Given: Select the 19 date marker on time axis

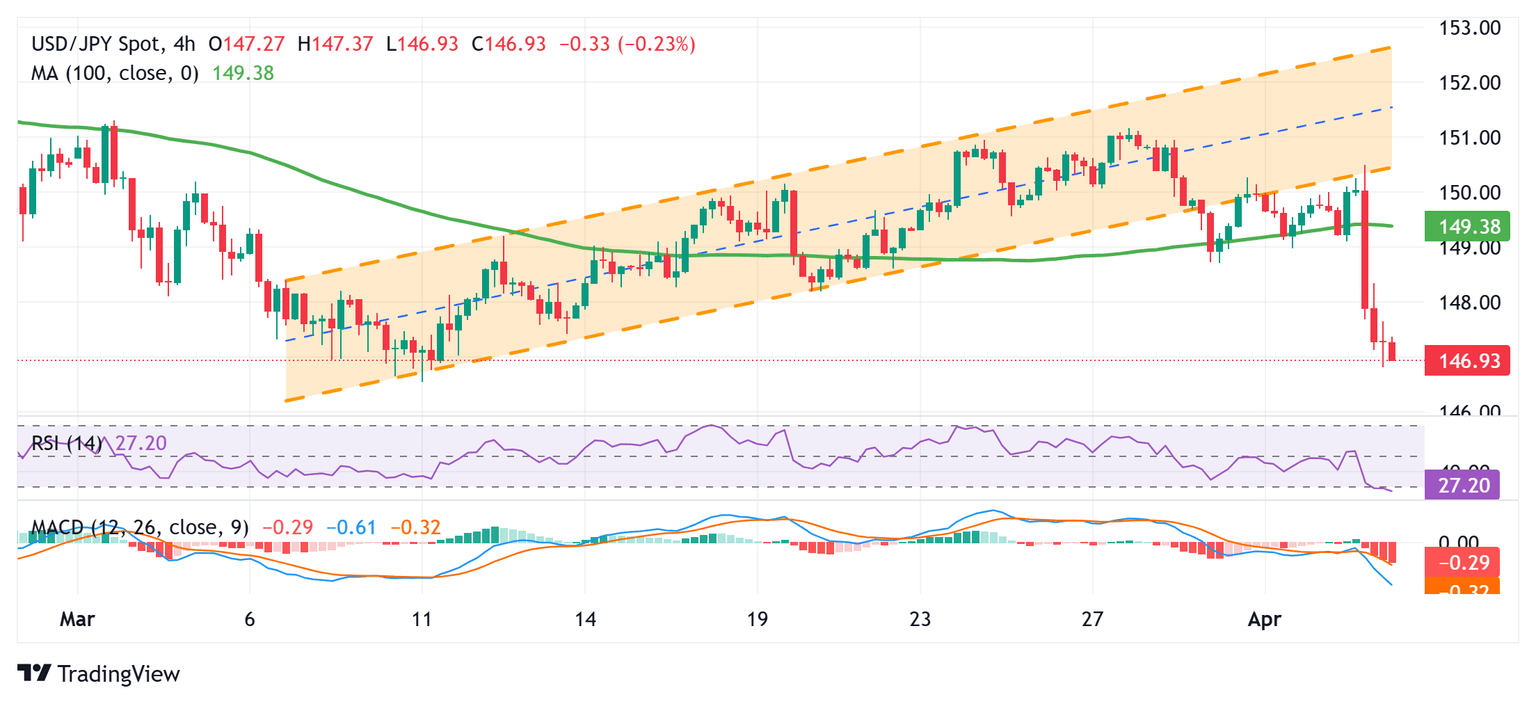Looking at the screenshot, I should (x=757, y=619).
